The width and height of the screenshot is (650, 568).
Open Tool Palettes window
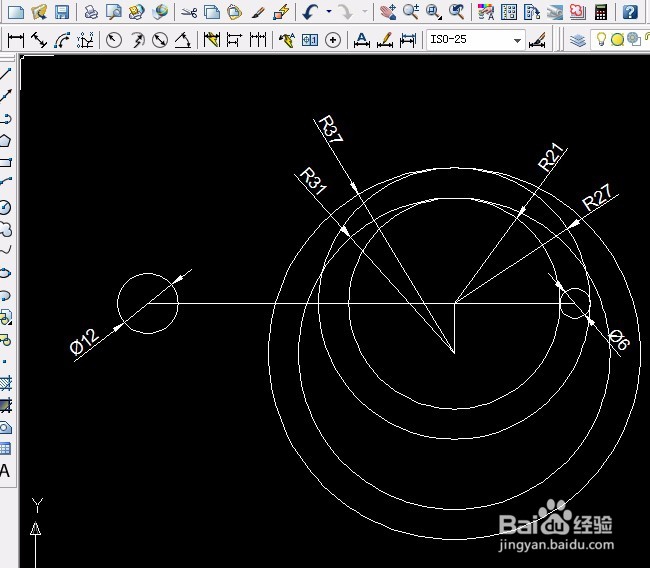pyautogui.click(x=532, y=12)
